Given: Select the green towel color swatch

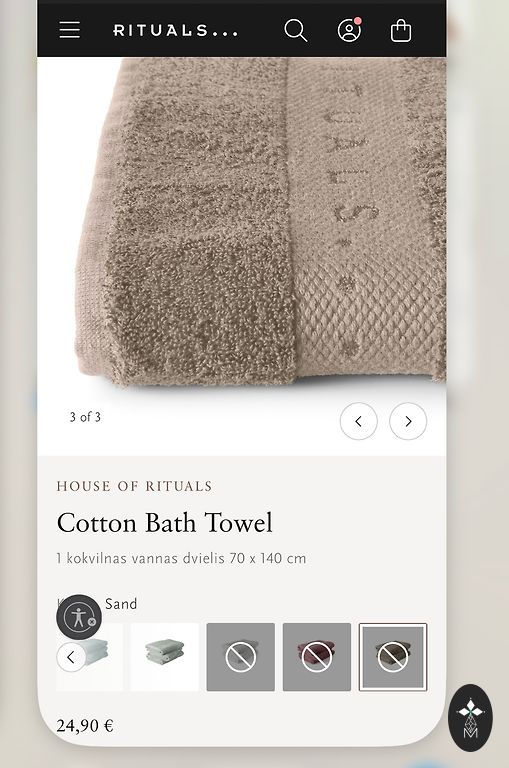Looking at the screenshot, I should coord(165,657).
